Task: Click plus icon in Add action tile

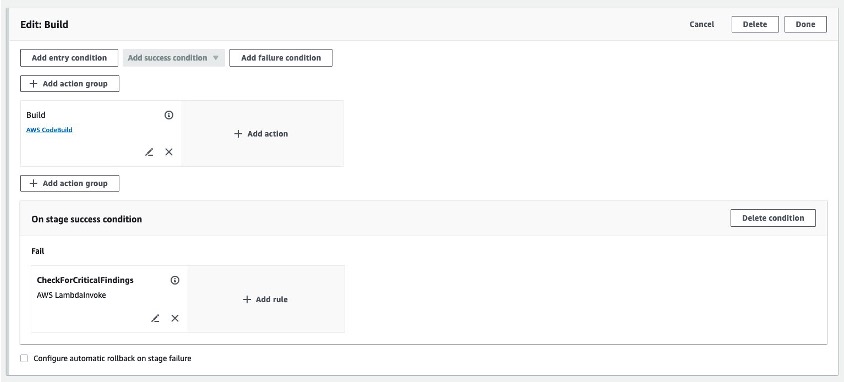Action: [238, 134]
